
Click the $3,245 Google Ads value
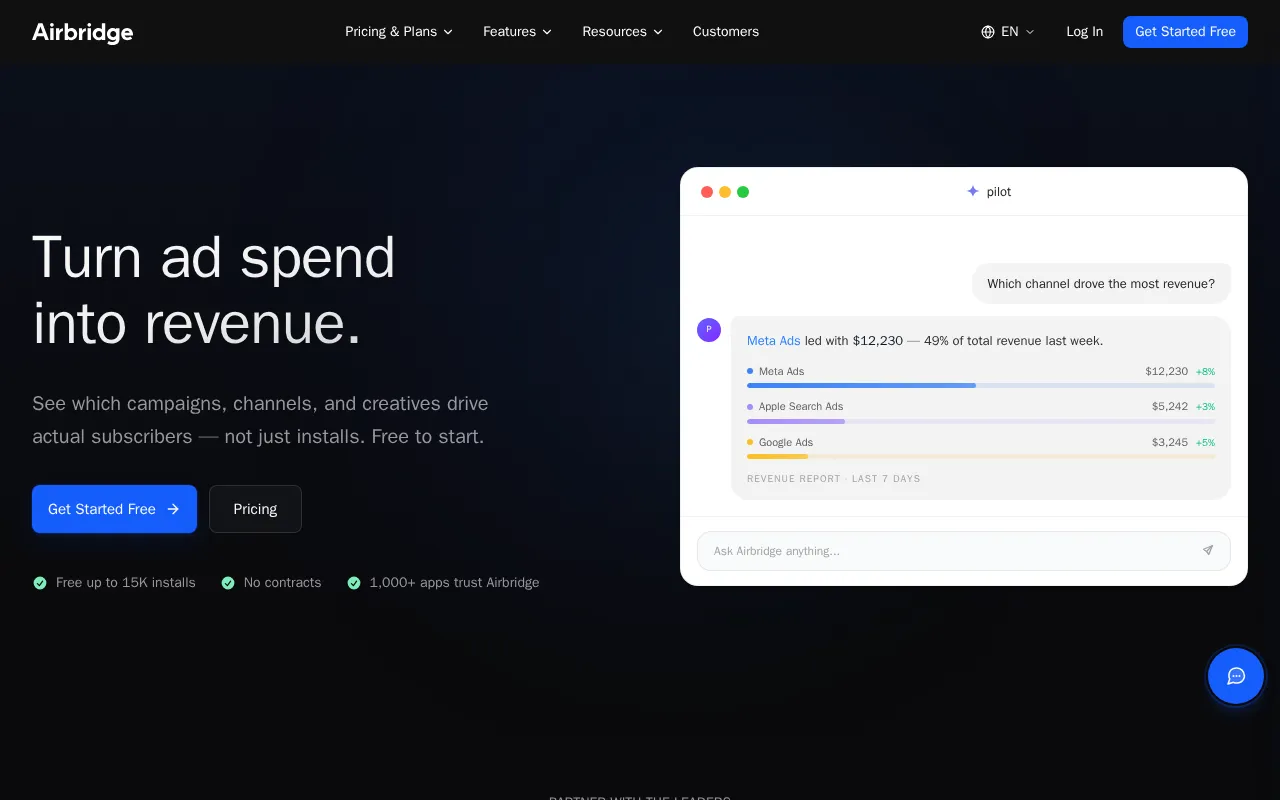[x=1170, y=442]
